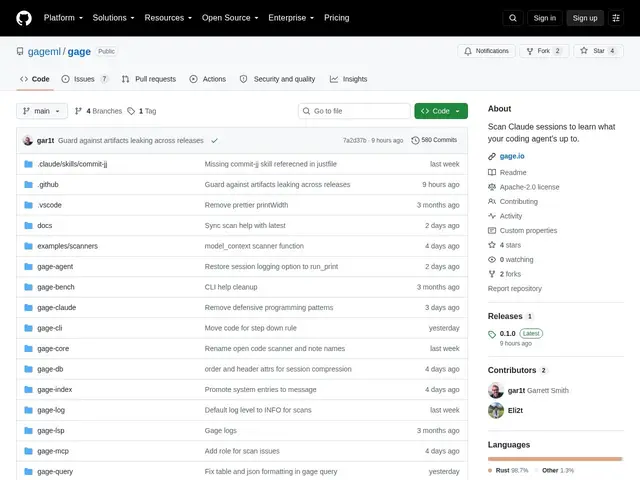Click the Other 1.3% language legend

coord(554,471)
